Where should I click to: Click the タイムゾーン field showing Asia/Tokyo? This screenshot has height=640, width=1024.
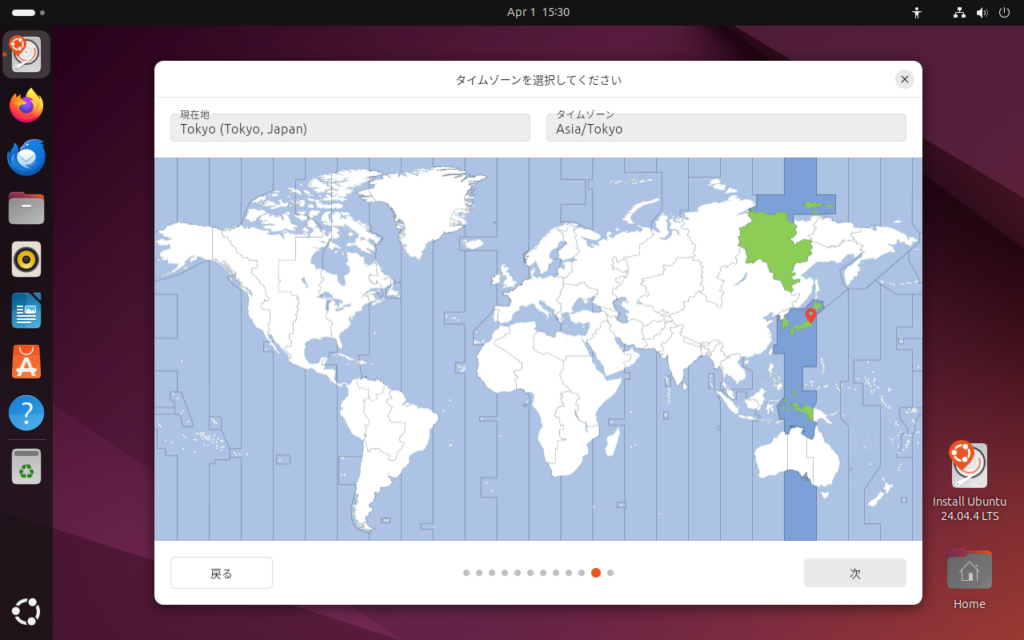coord(726,127)
